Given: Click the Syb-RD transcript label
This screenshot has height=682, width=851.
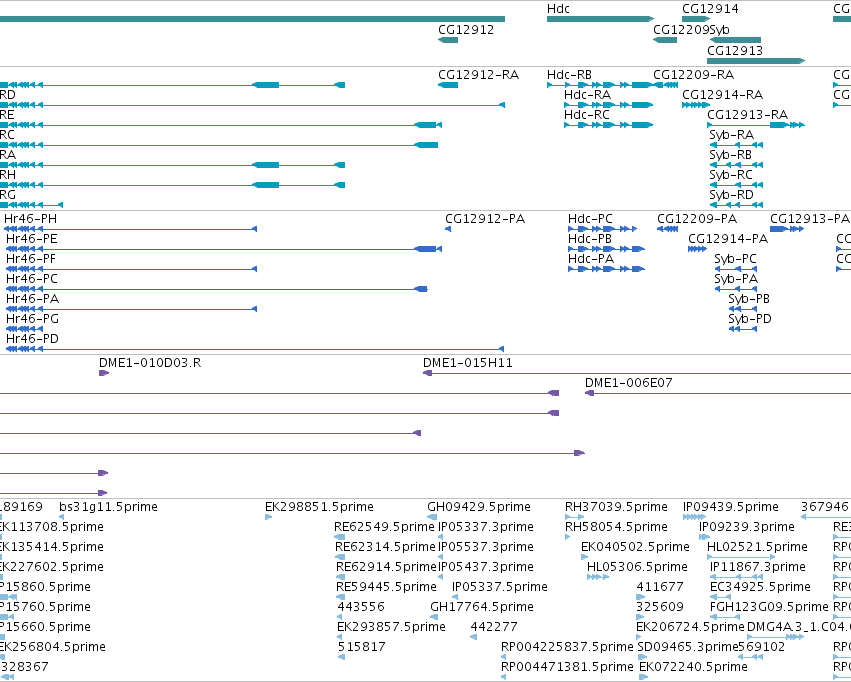Looking at the screenshot, I should tap(731, 195).
